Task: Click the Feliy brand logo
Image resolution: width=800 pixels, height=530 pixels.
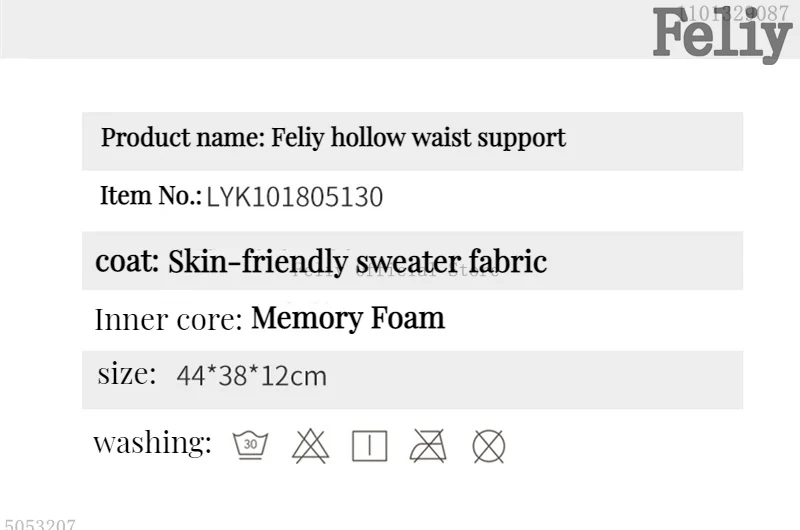Action: click(720, 38)
